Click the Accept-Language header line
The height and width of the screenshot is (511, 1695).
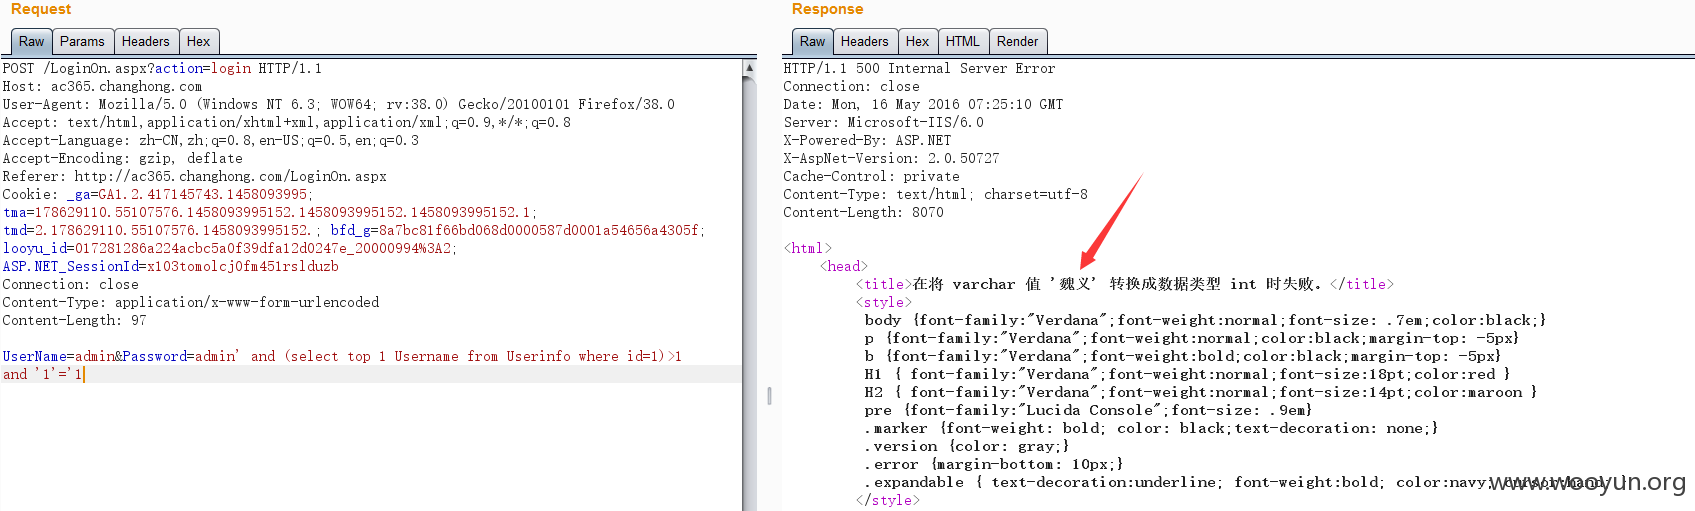[x=210, y=140]
